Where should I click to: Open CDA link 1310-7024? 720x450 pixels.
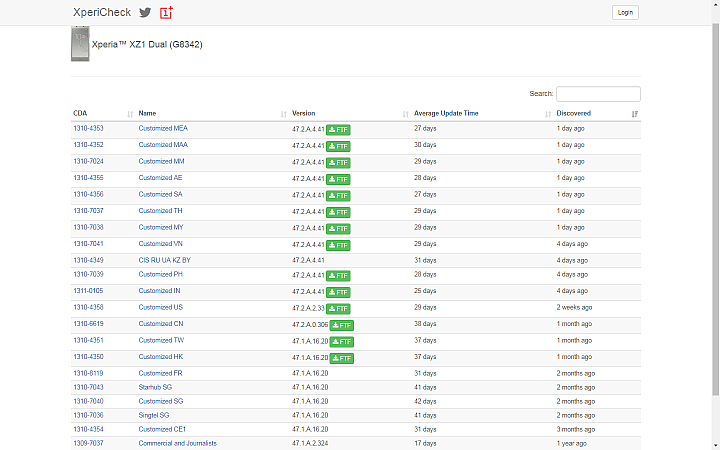(x=89, y=161)
